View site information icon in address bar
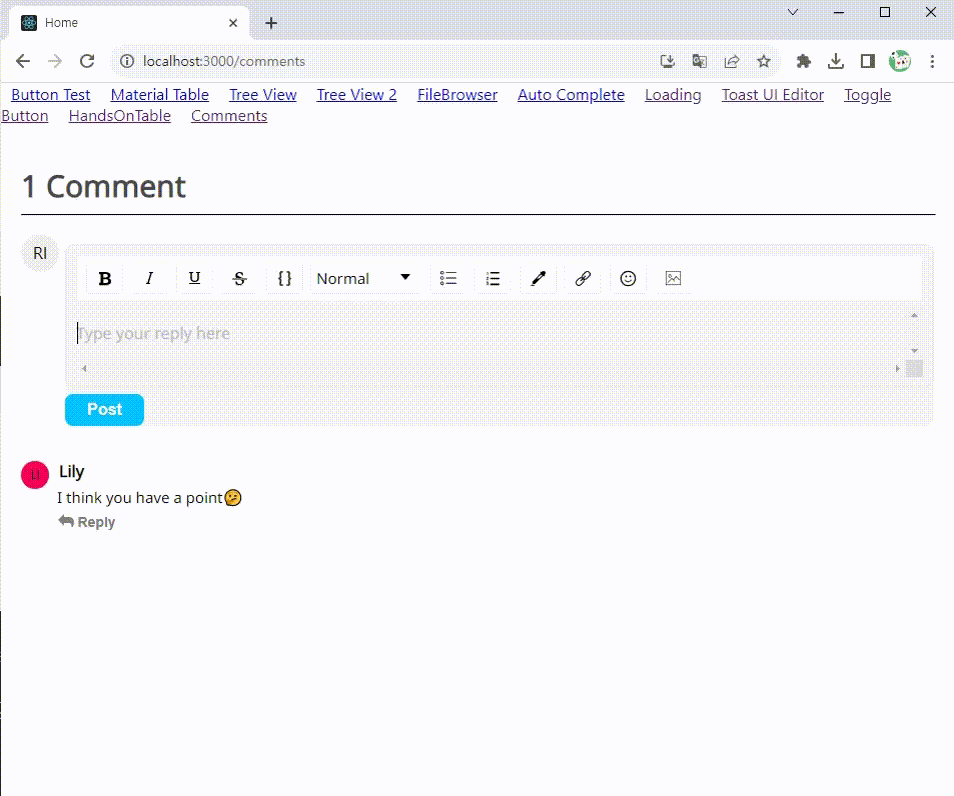The width and height of the screenshot is (954, 796). (127, 61)
